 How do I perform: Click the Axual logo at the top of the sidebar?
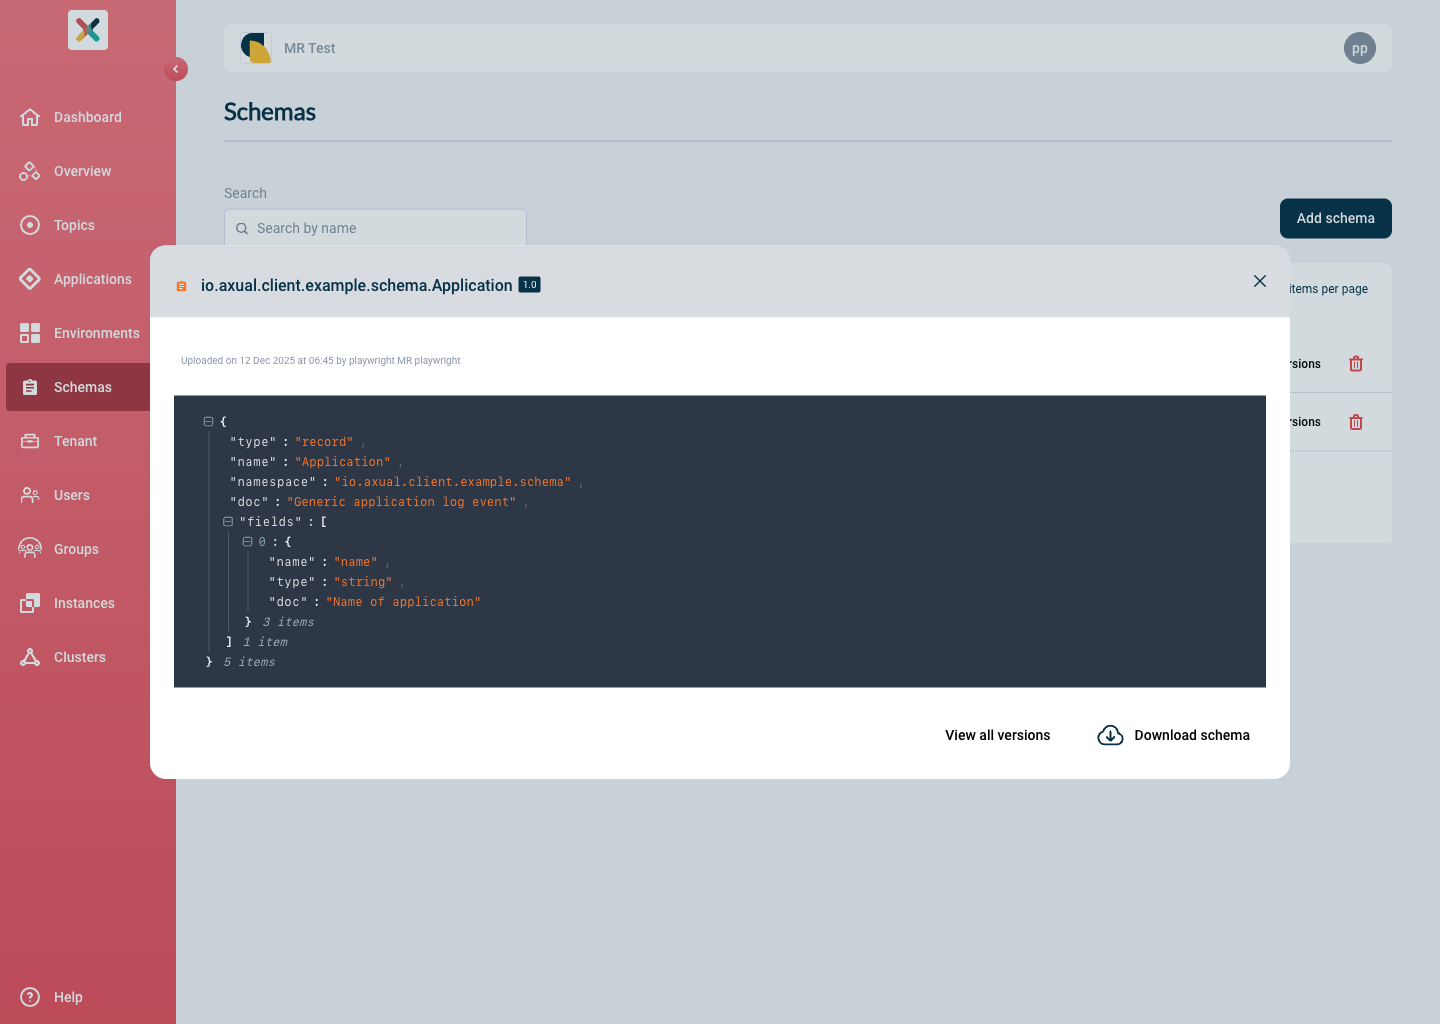87,30
